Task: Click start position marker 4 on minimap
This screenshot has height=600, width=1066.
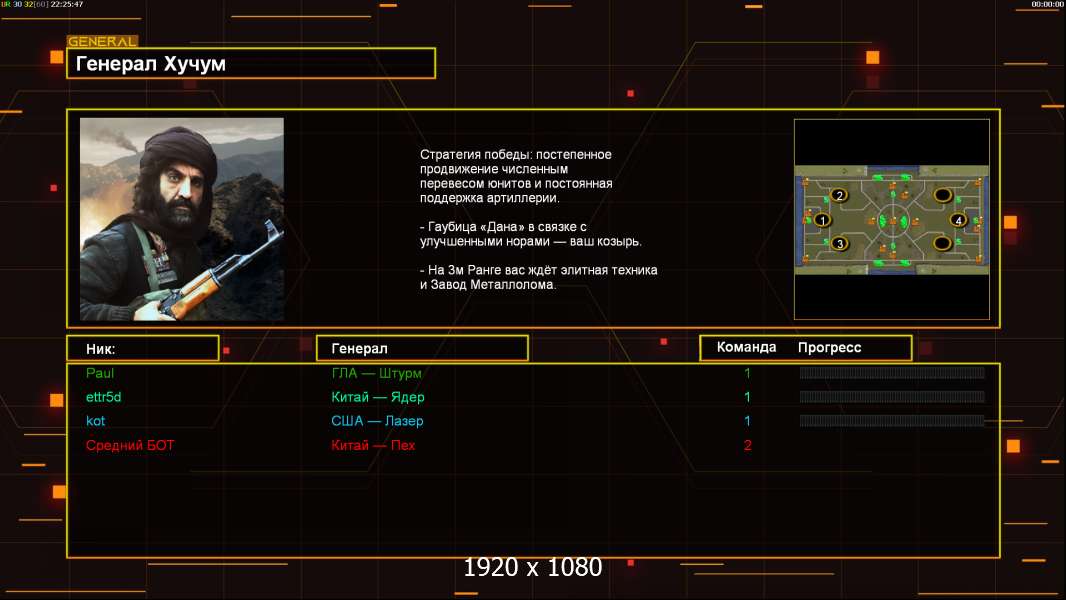Action: (959, 220)
